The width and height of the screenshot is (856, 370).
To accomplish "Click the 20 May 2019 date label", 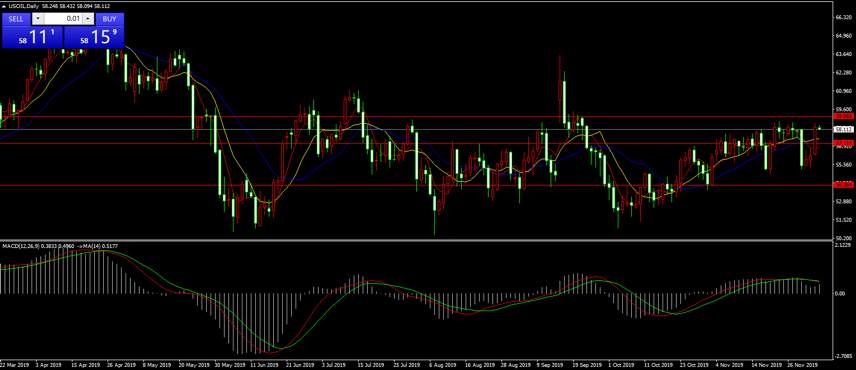I will (x=193, y=364).
